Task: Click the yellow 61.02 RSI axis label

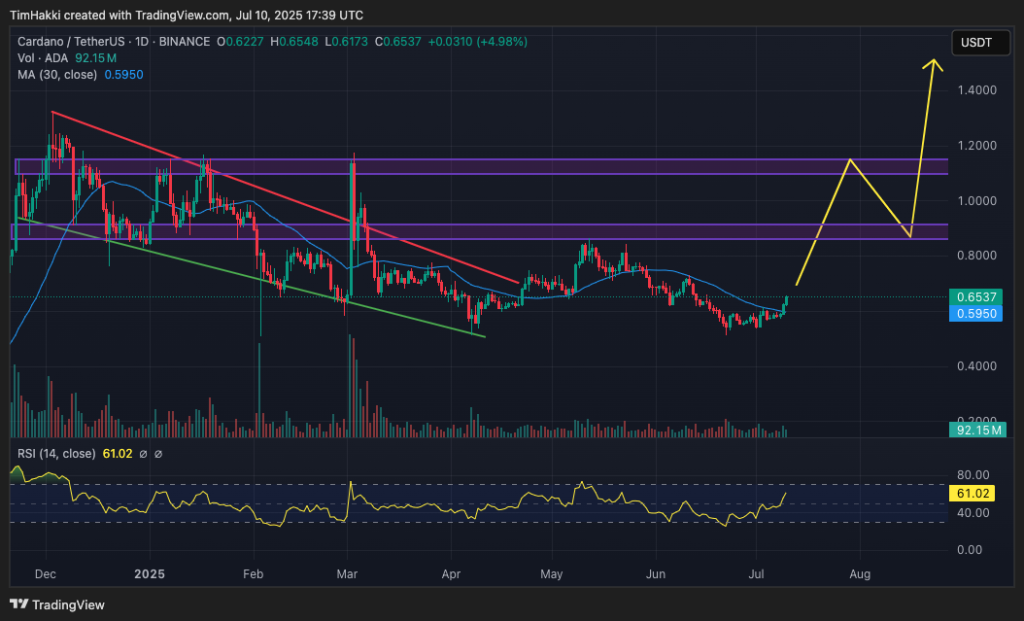Action: (x=974, y=494)
